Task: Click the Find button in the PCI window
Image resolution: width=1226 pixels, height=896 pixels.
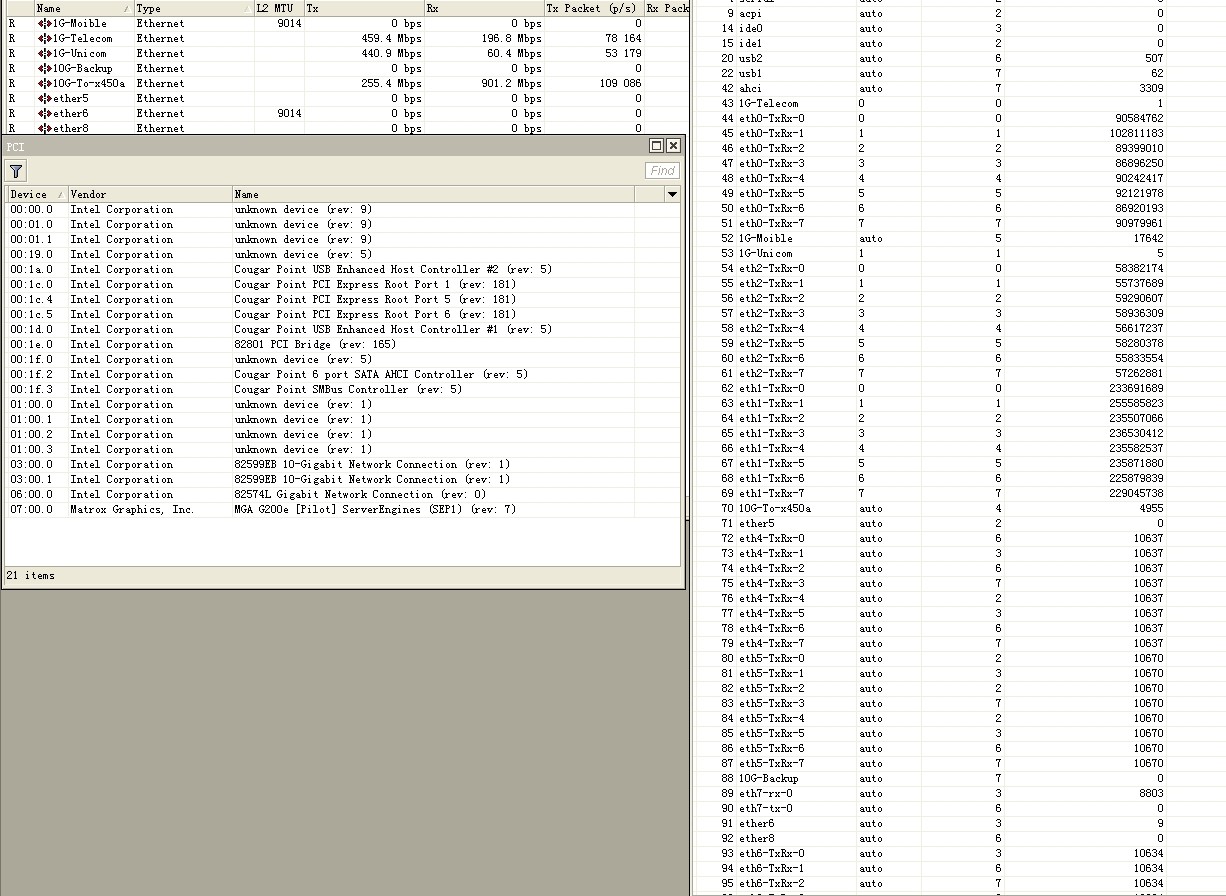Action: [661, 170]
